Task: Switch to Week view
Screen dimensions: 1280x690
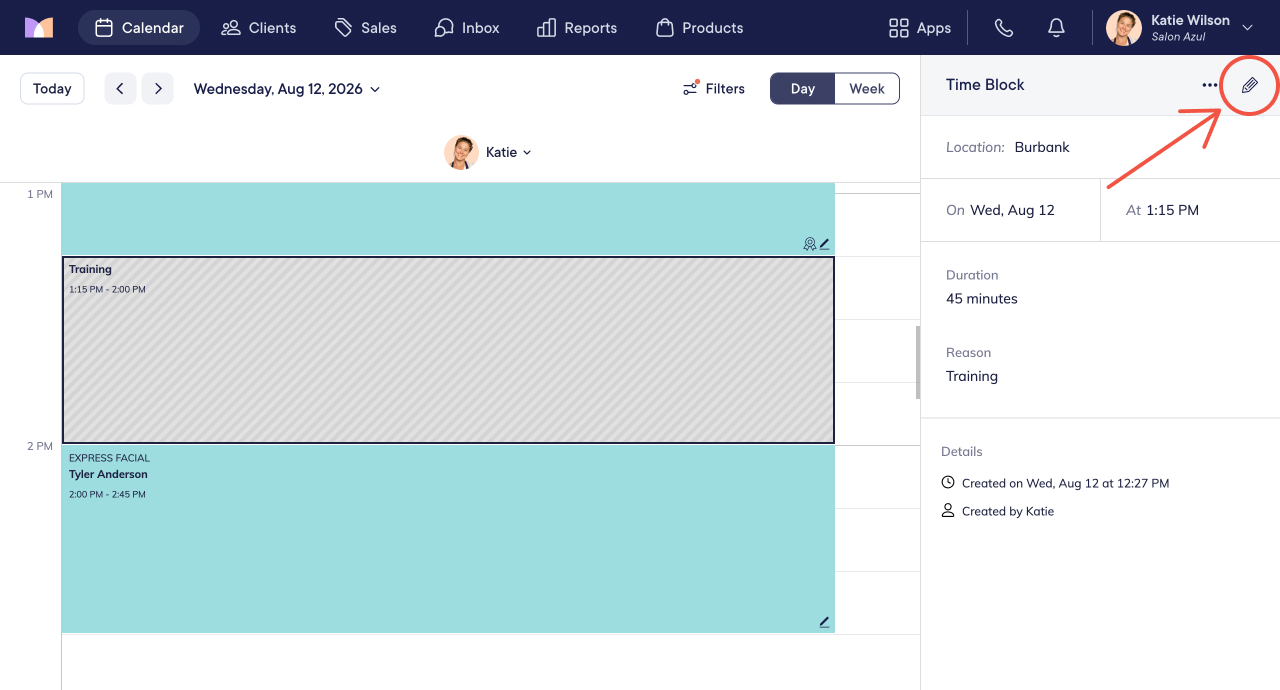Action: pos(867,88)
